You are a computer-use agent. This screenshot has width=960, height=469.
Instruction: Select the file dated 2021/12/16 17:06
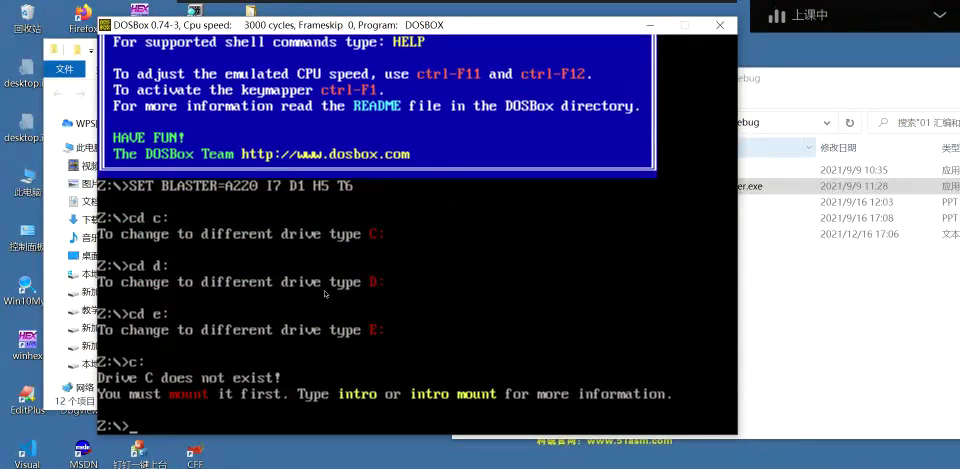pos(849,234)
